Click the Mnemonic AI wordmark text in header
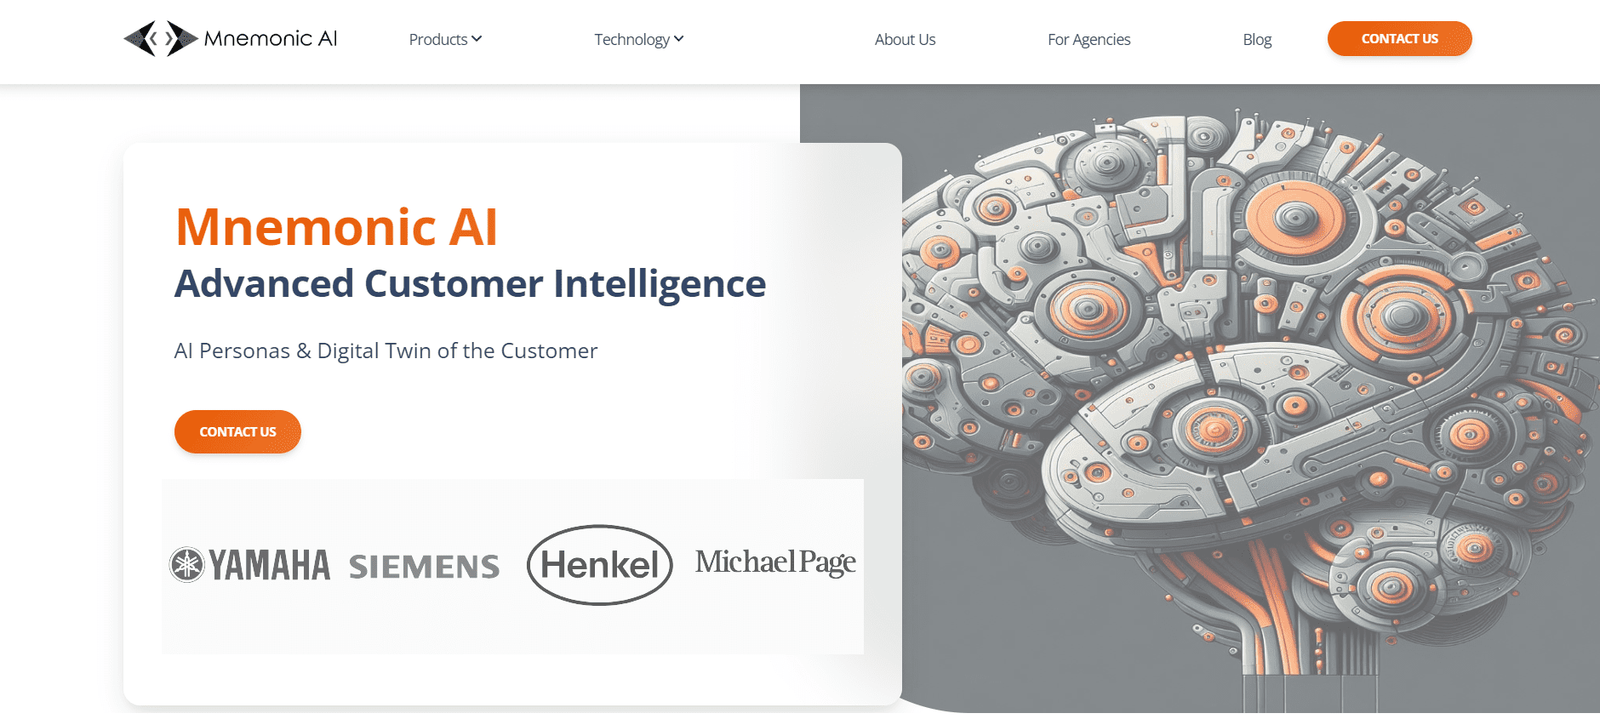1600x724 pixels. 270,39
